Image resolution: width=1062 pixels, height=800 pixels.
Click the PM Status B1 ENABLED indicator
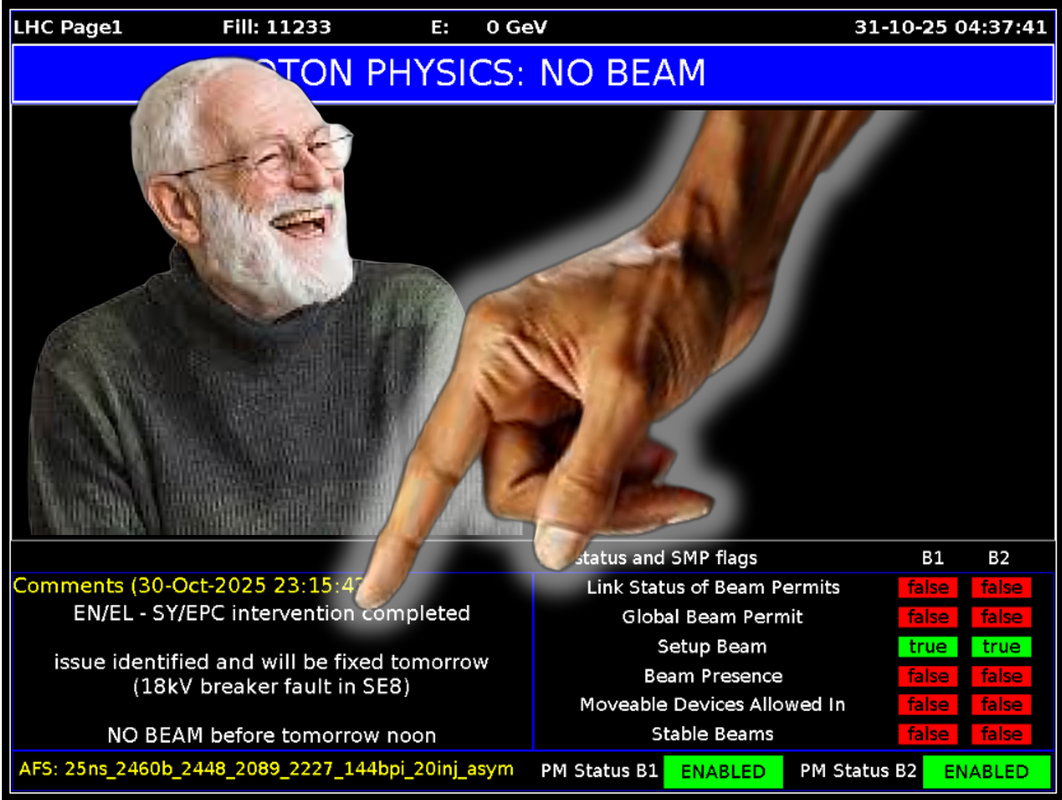(723, 772)
